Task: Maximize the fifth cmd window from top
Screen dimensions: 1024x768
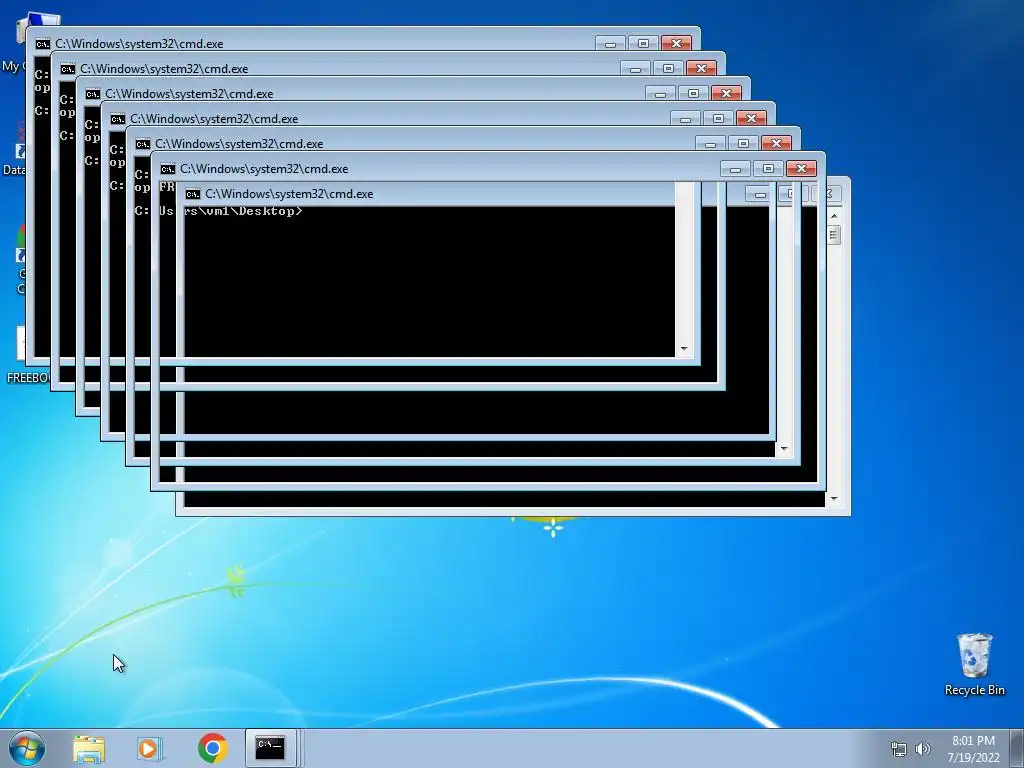Action: coord(743,144)
